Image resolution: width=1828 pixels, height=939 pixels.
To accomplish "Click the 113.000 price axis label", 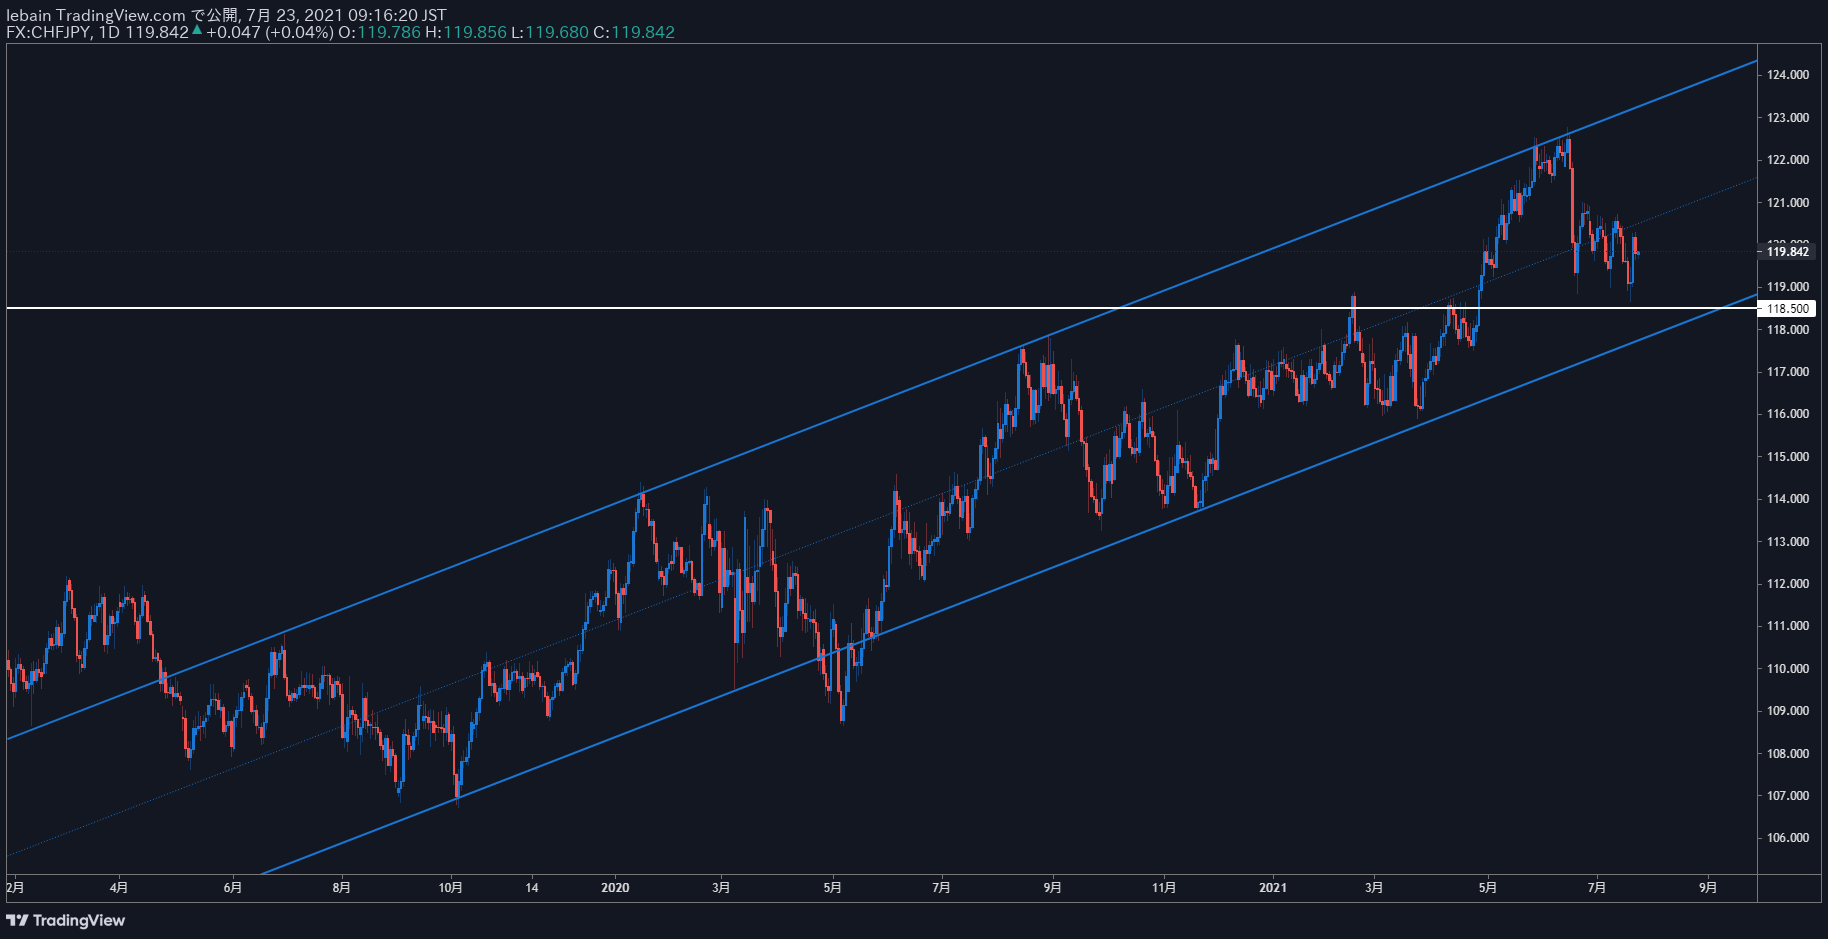I will click(x=1788, y=542).
